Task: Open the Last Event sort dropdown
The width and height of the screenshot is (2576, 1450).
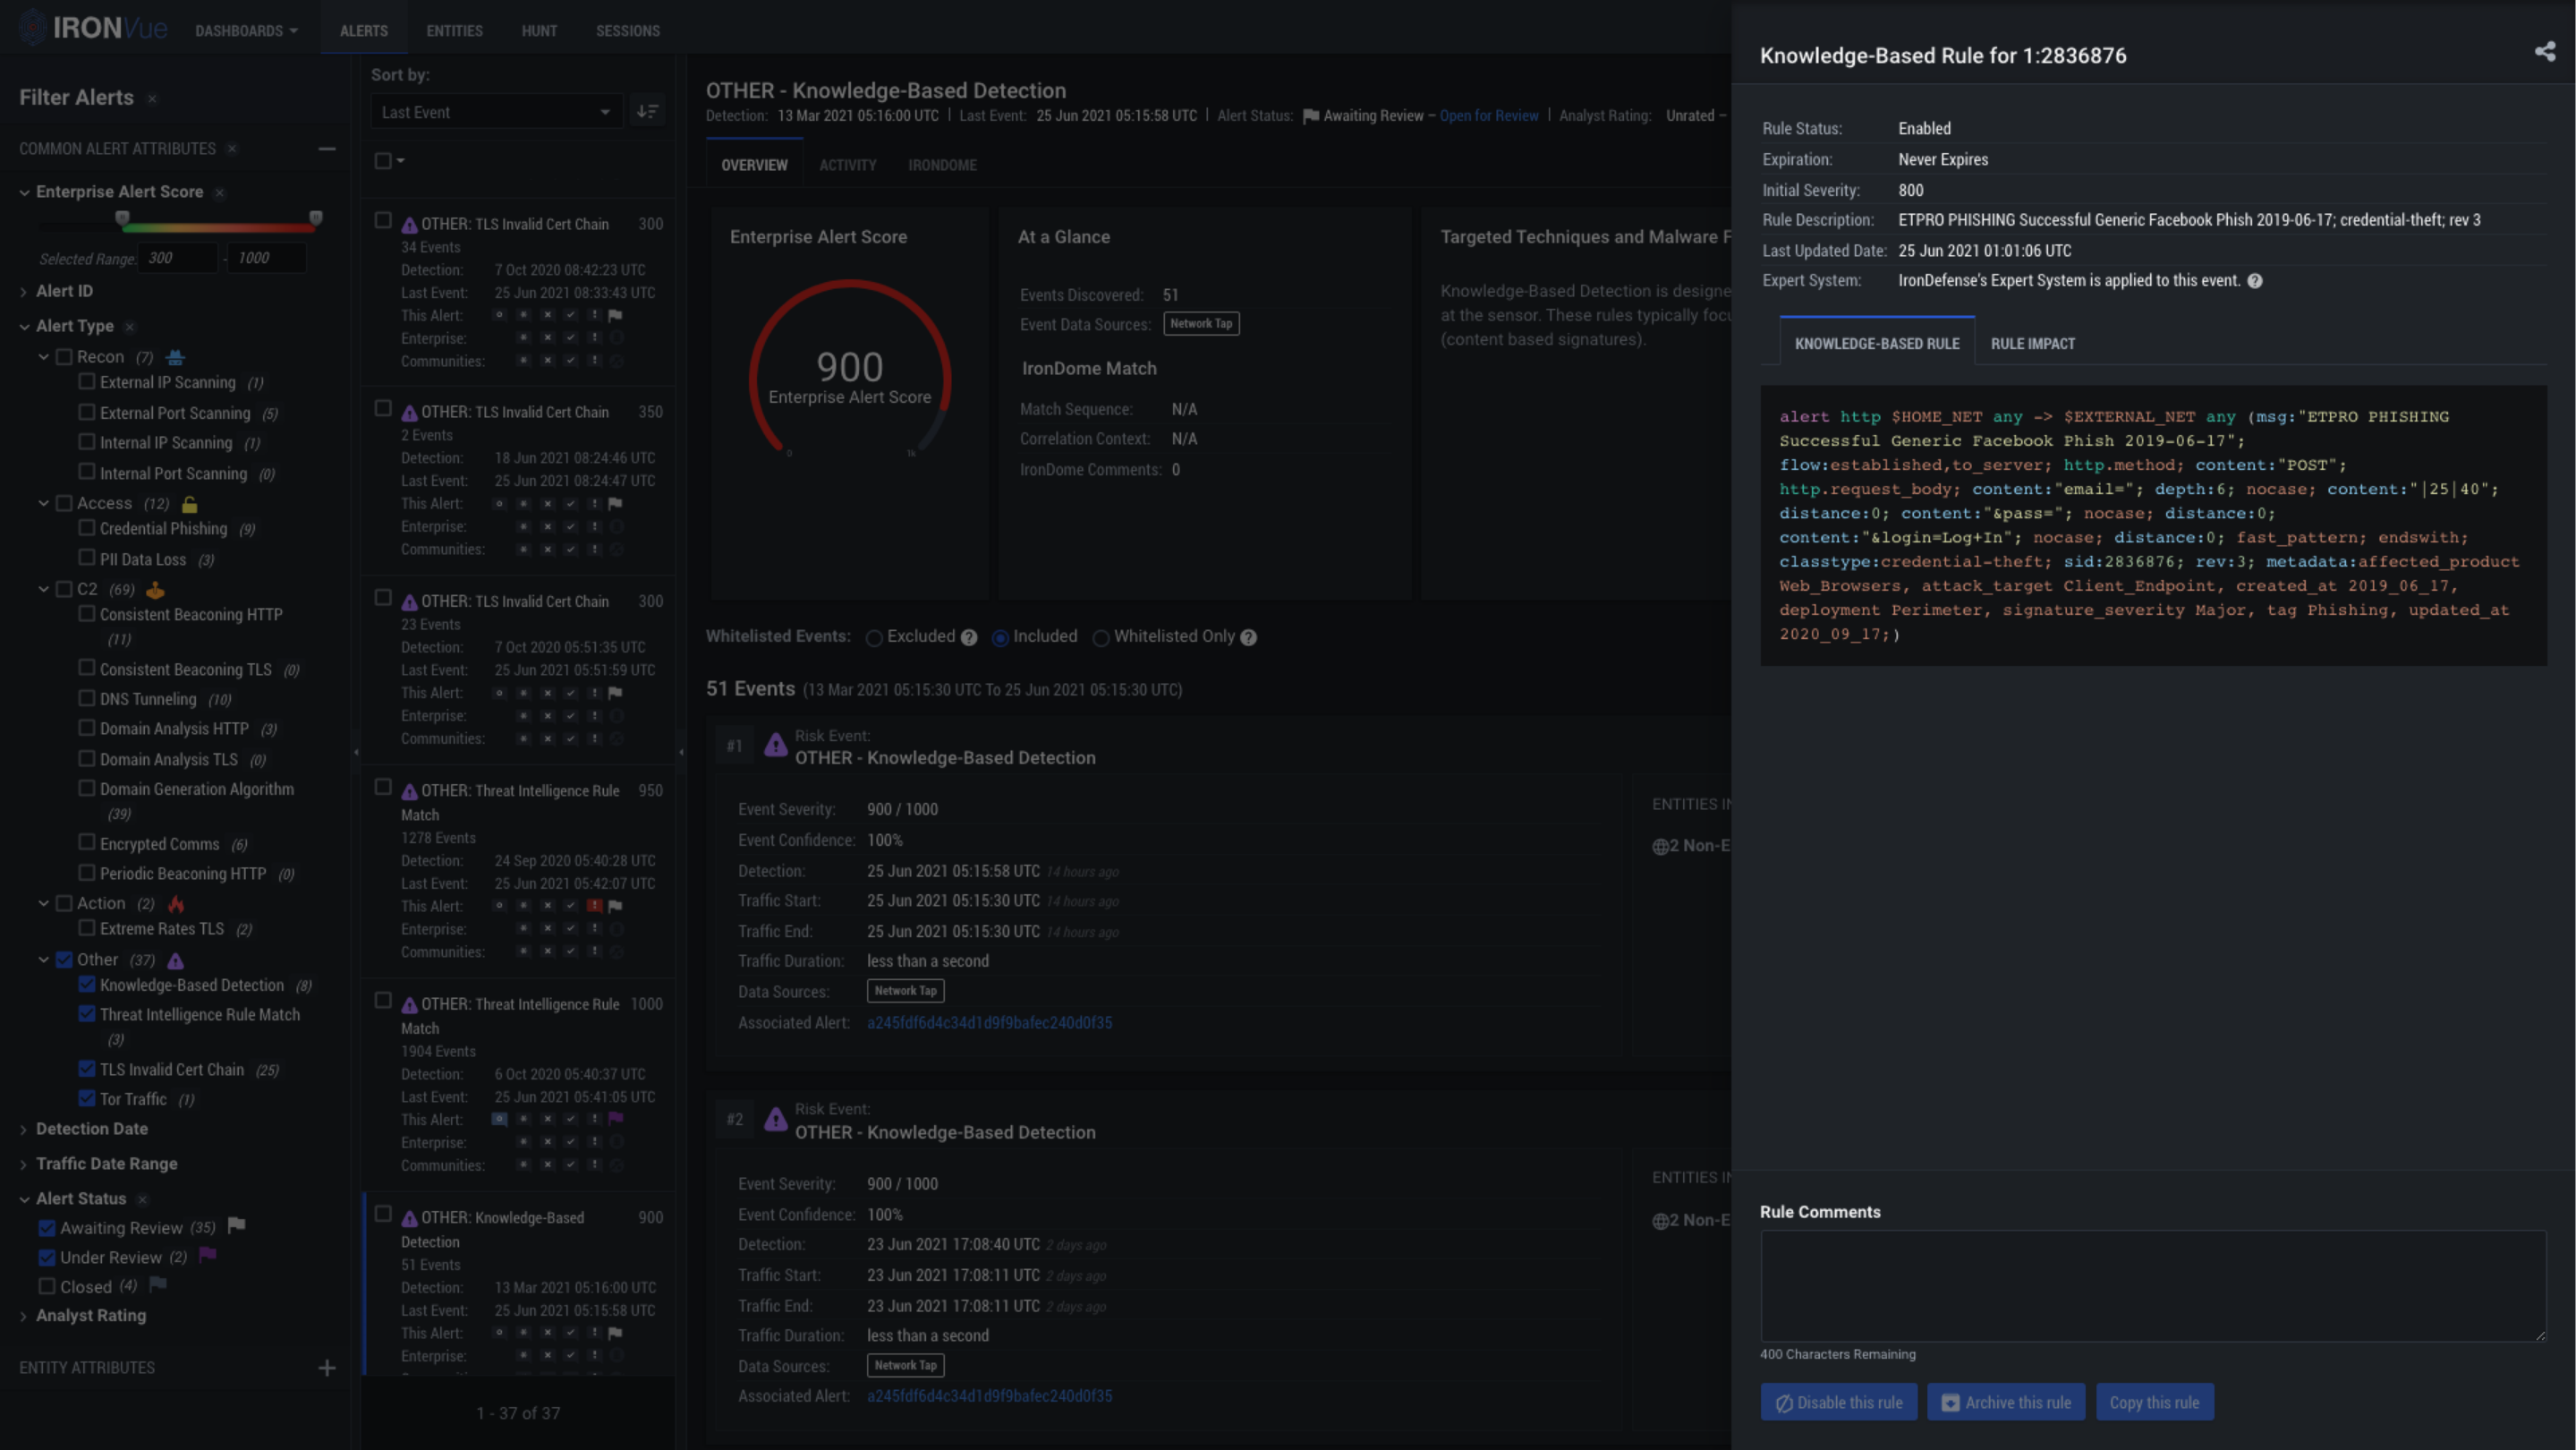Action: [495, 112]
